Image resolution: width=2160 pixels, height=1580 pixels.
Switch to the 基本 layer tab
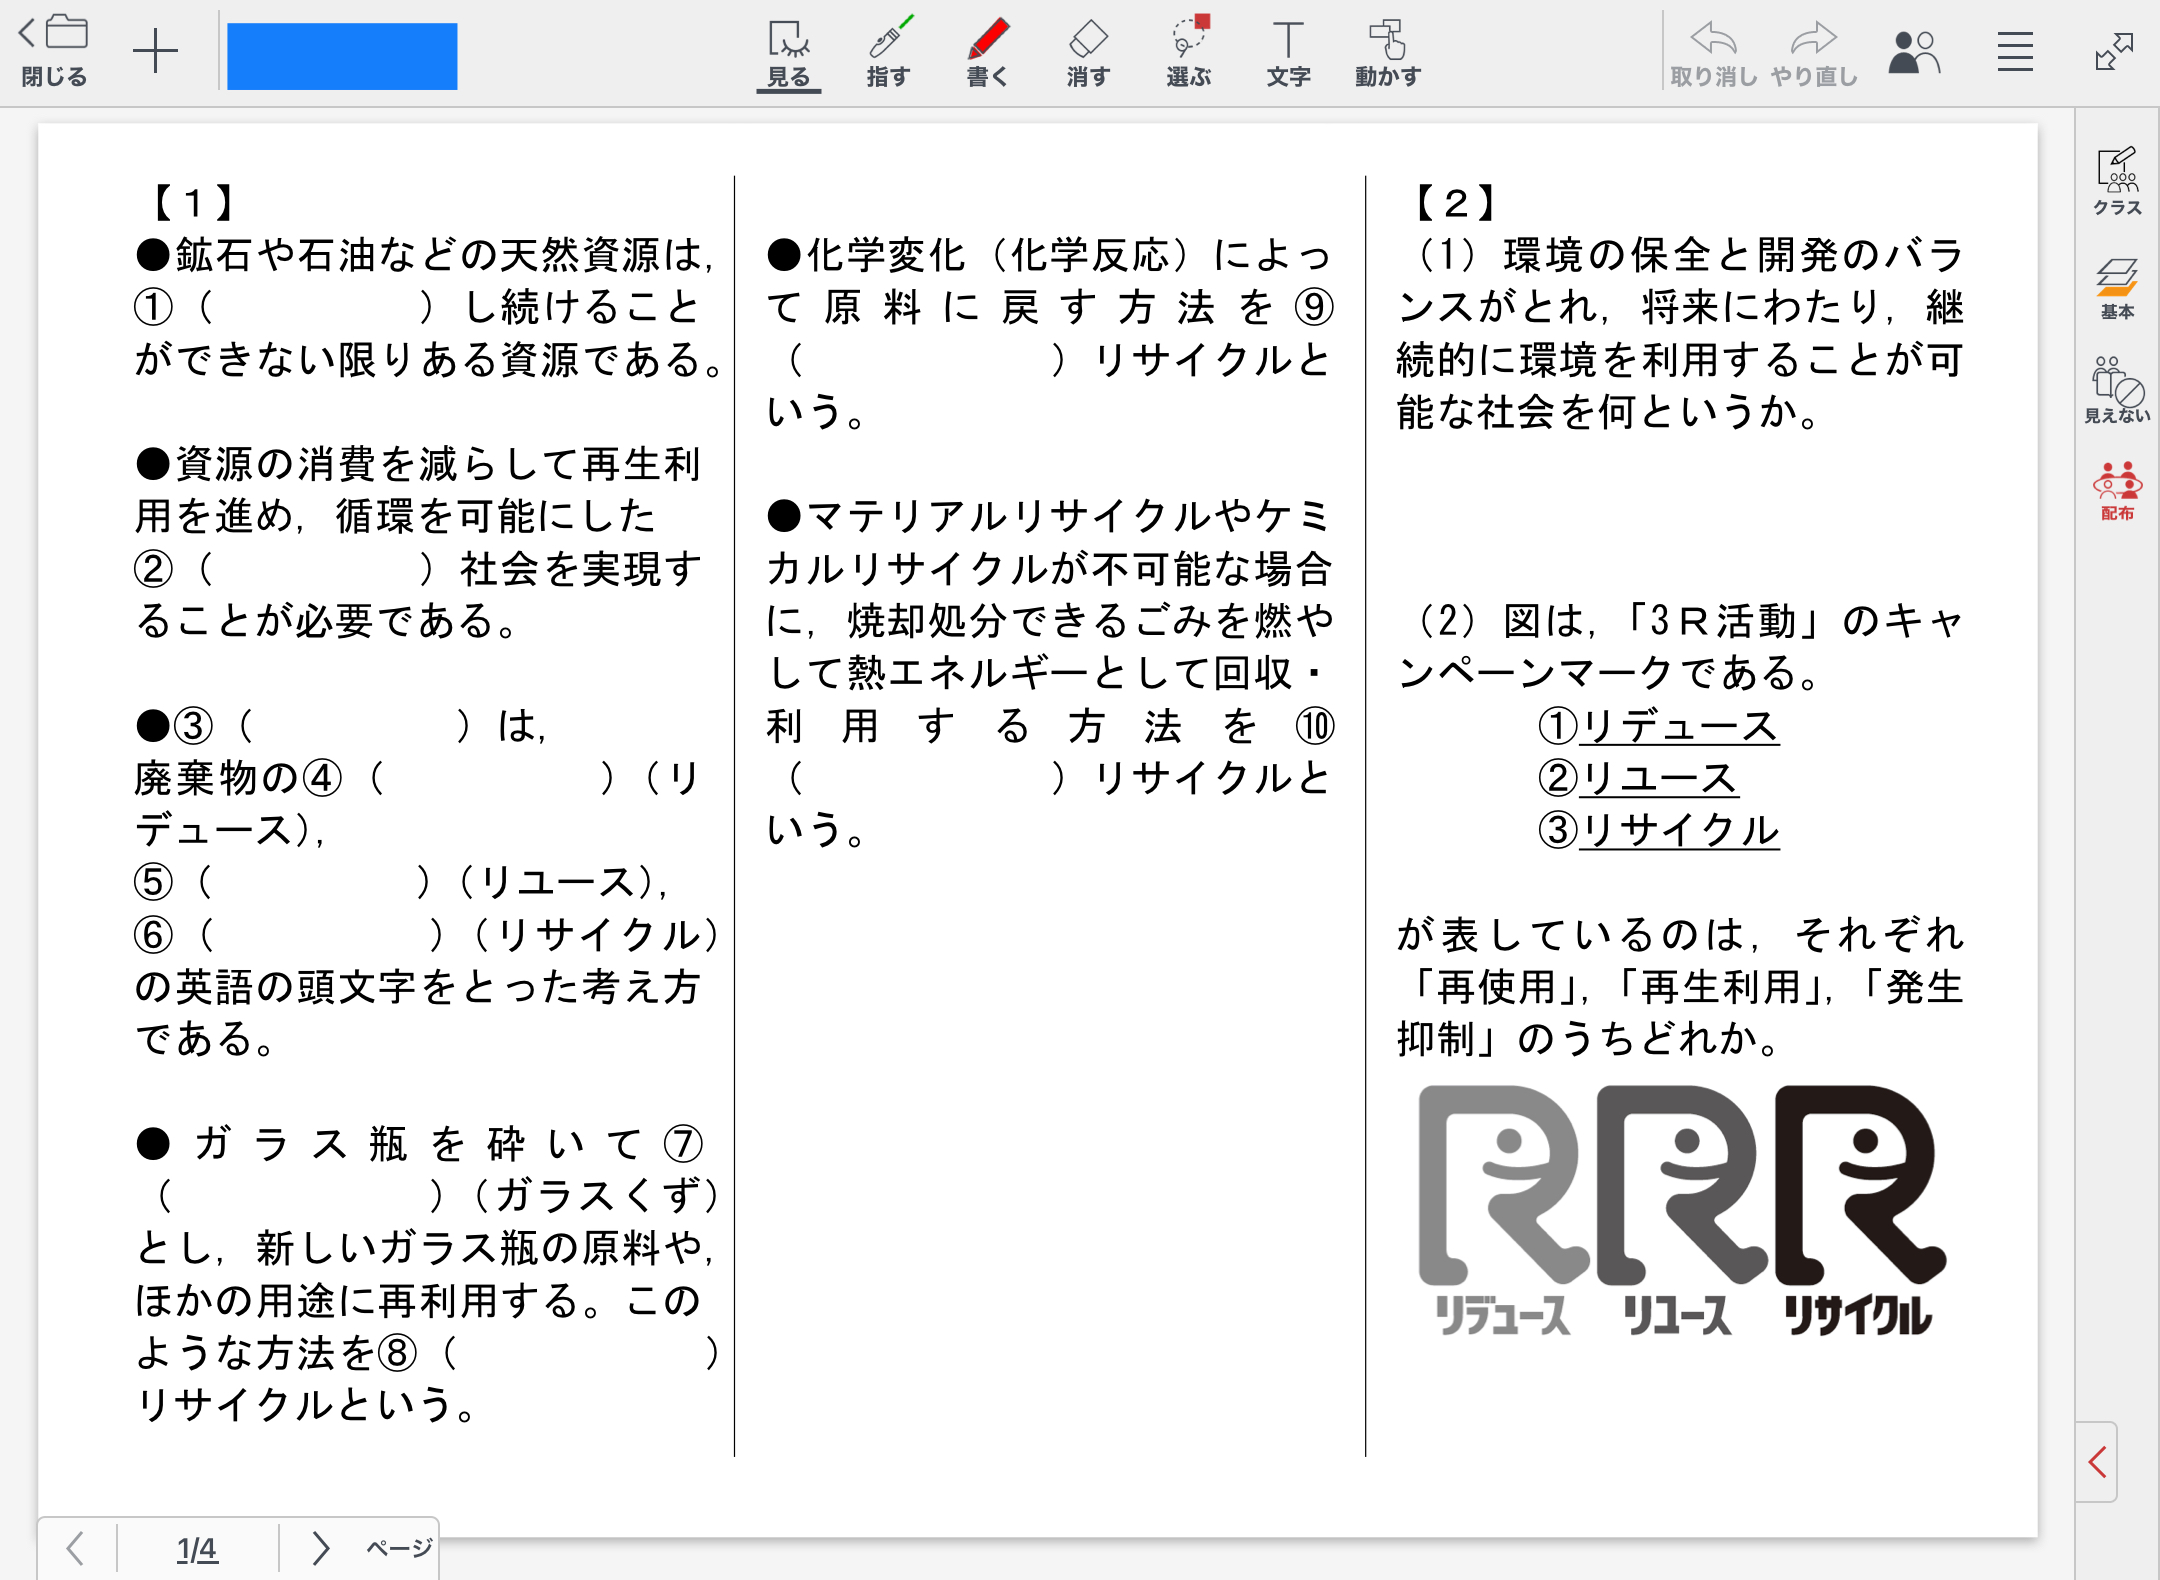click(x=2117, y=288)
